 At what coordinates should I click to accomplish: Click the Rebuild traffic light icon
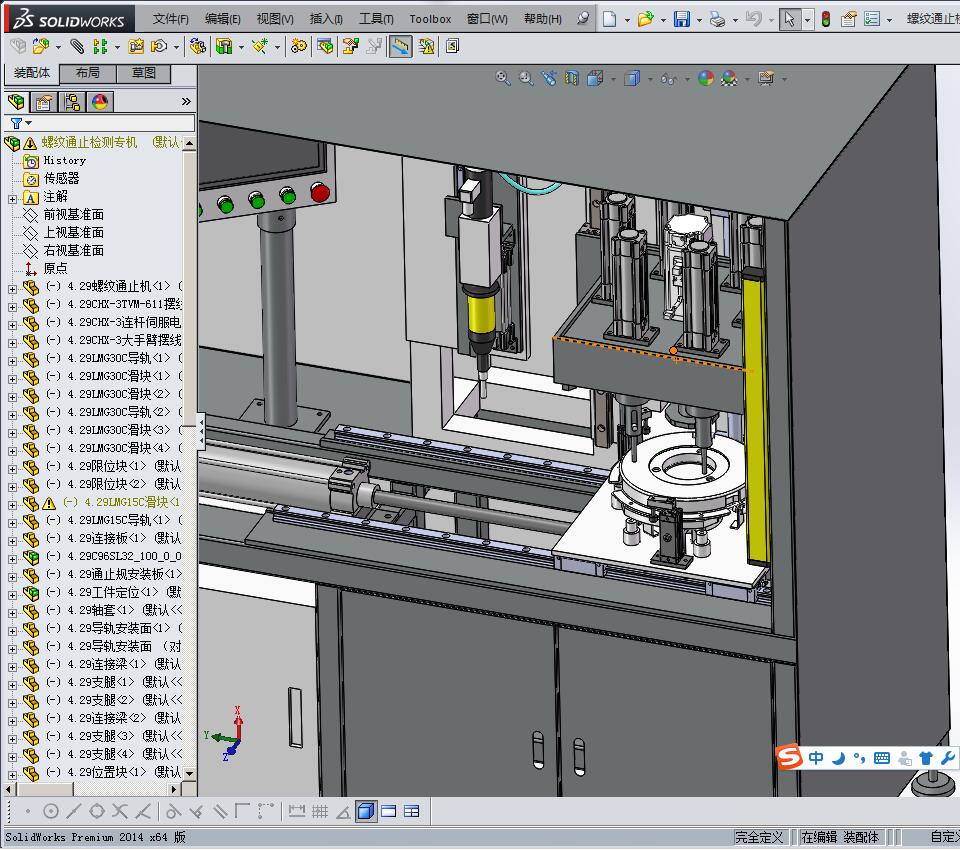click(825, 19)
